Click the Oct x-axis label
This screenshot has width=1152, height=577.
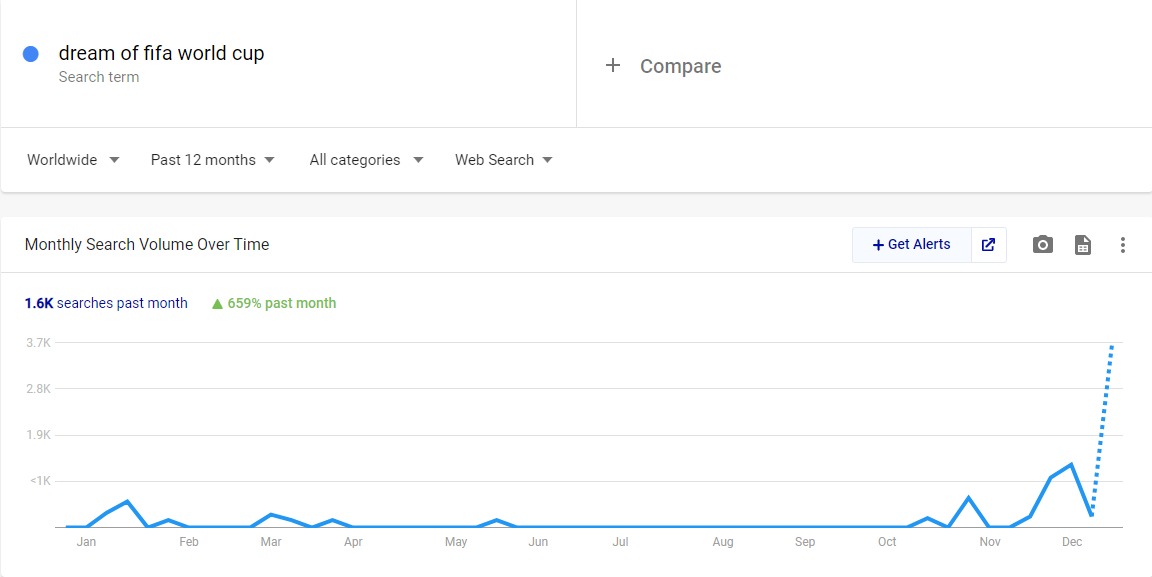(x=887, y=542)
